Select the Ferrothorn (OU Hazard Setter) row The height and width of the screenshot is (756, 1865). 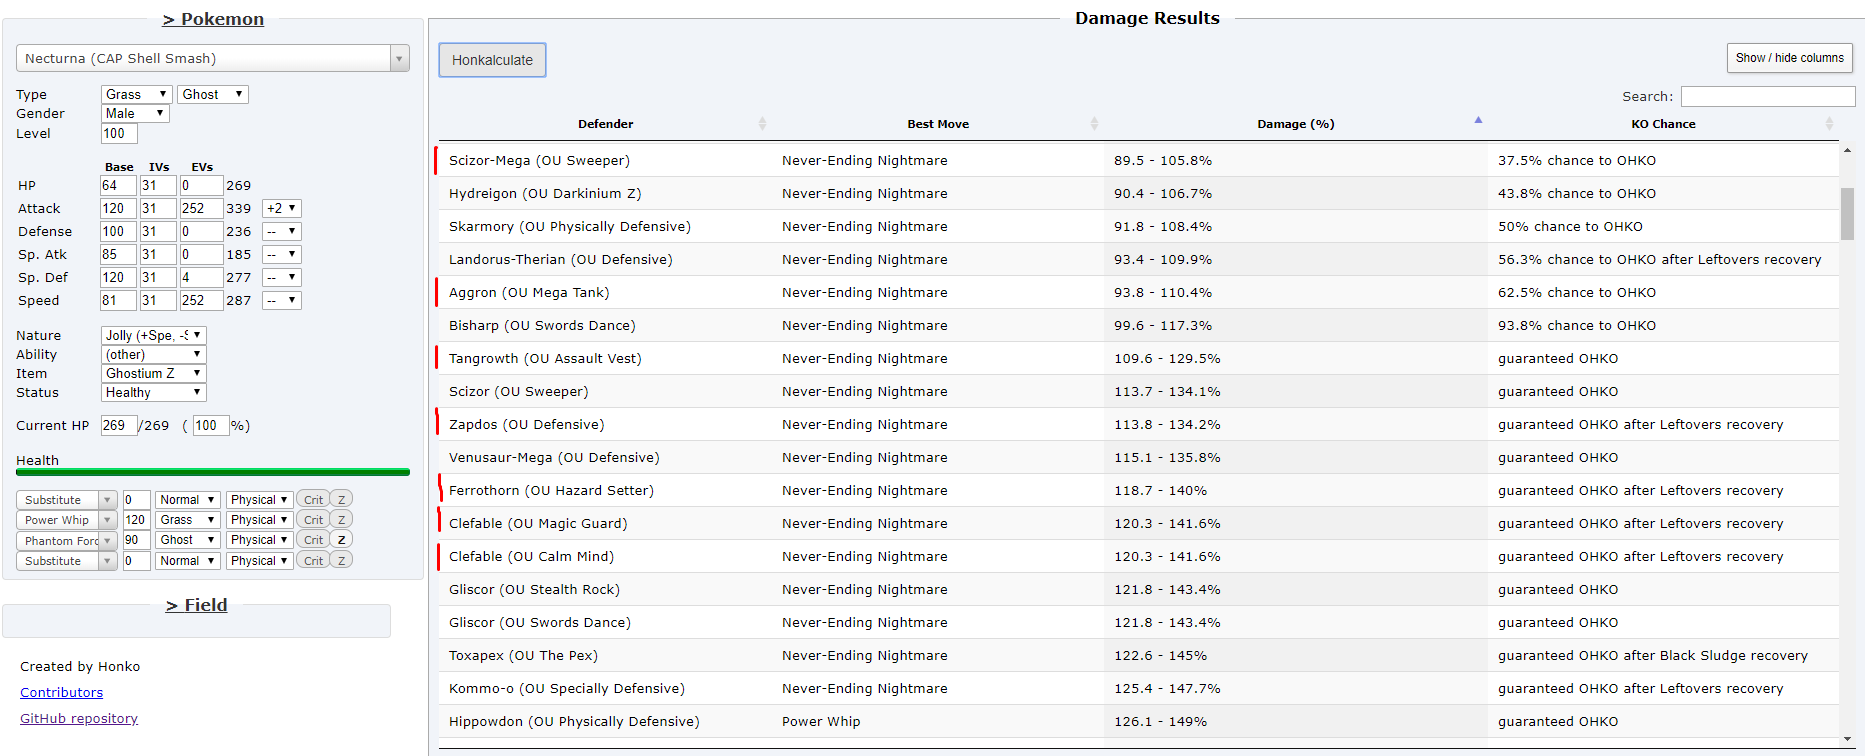pyautogui.click(x=1138, y=490)
